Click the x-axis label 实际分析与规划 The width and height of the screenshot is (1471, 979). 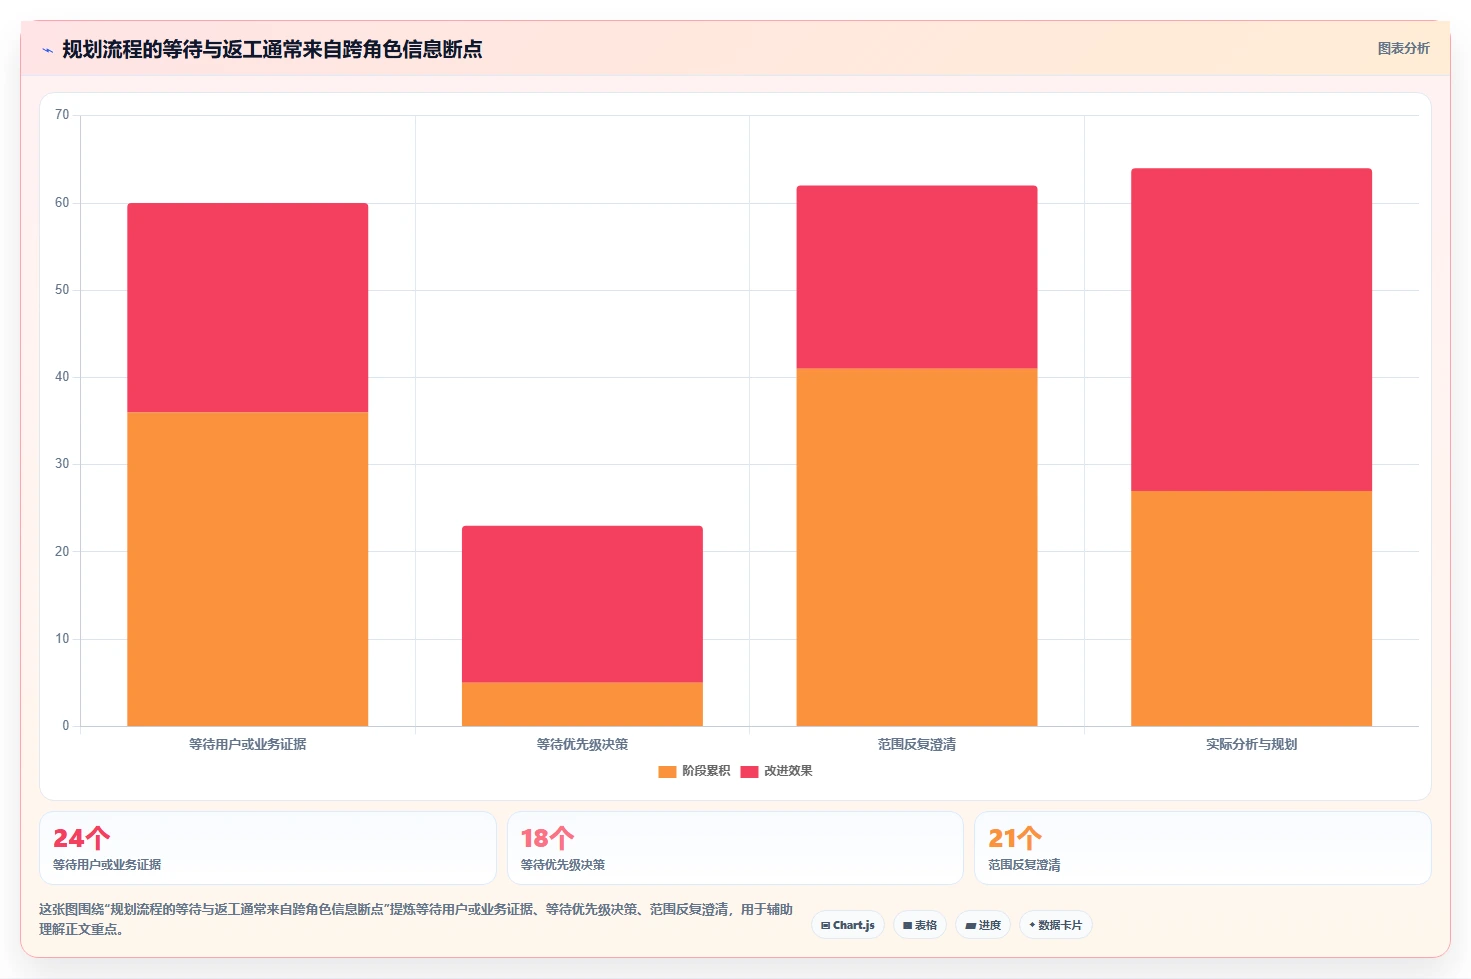coord(1251,744)
